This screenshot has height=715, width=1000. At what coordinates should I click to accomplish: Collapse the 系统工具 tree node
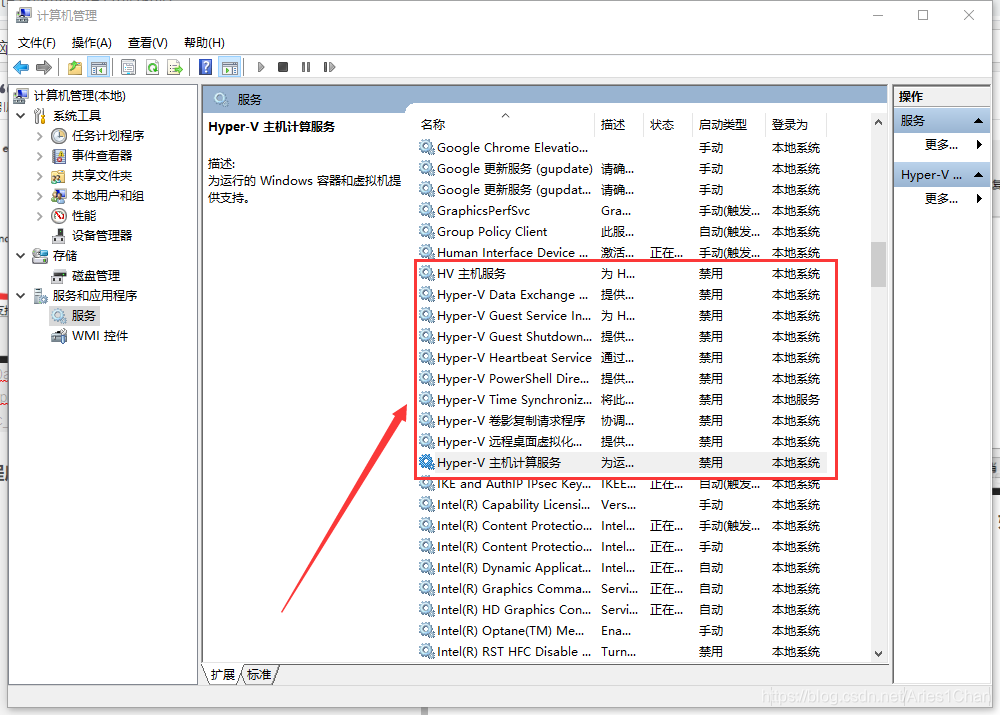(x=20, y=115)
